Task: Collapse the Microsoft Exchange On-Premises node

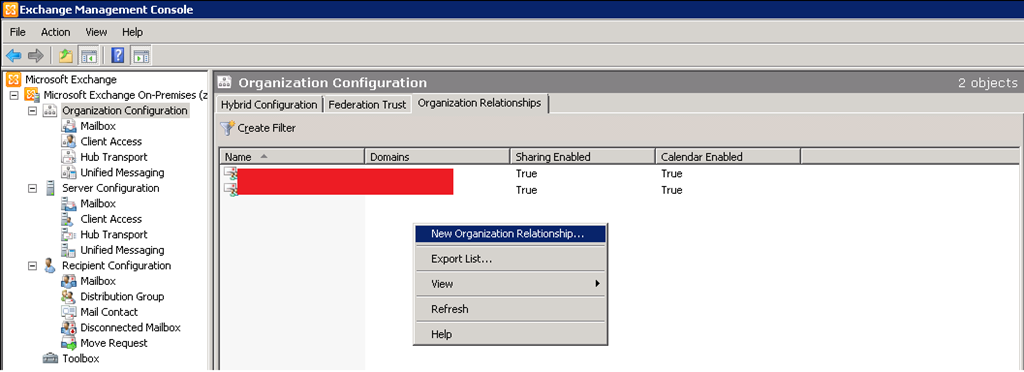Action: point(14,95)
